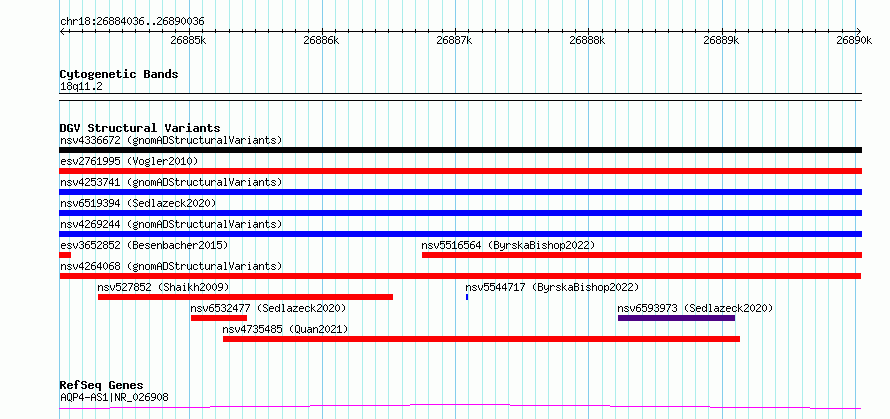Open the nsv5544717 (ByrskaBishop2022) label
Viewport: 890px width, 419px height.
coord(552,287)
